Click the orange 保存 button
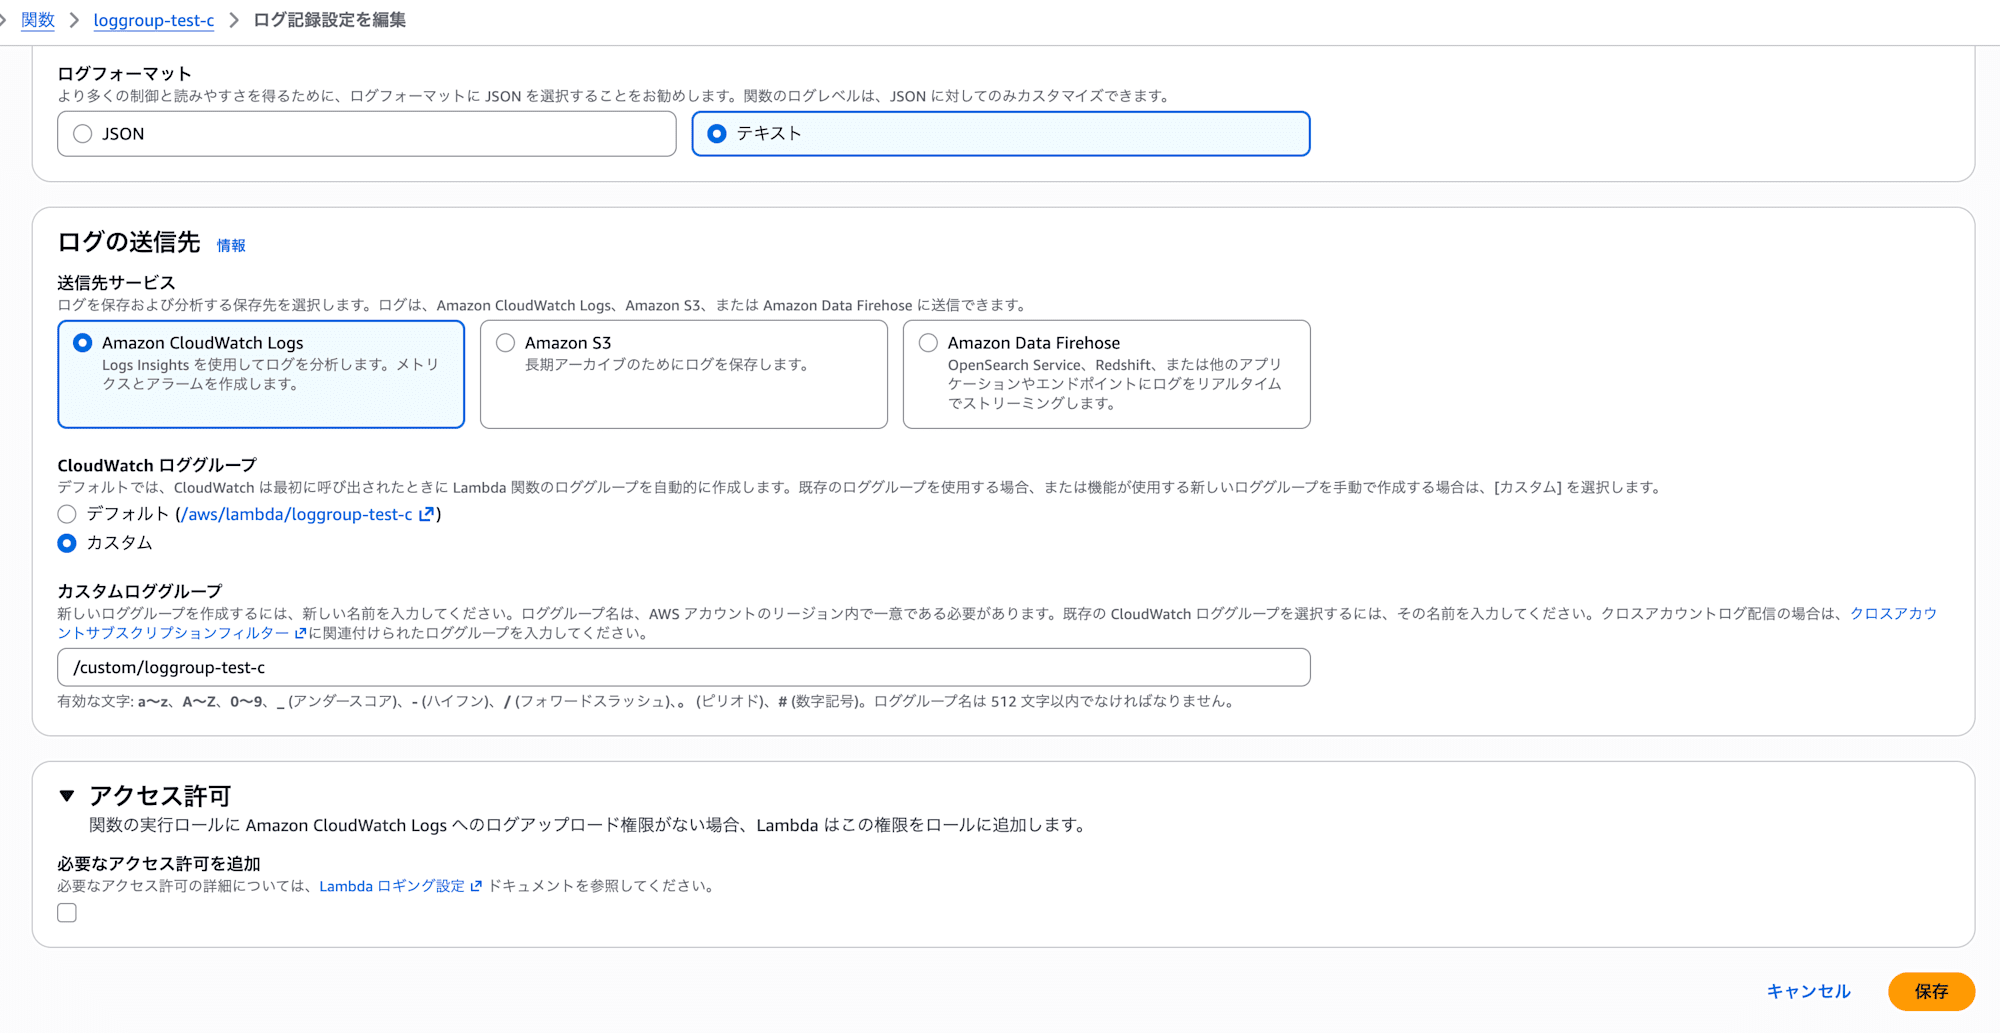 tap(1931, 991)
